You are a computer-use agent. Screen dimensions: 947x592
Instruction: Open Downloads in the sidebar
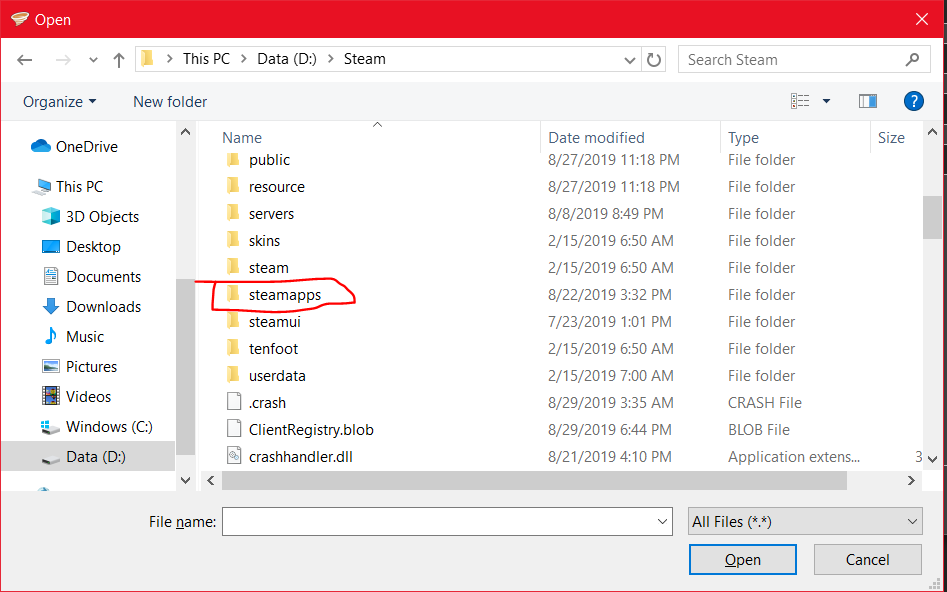(x=92, y=307)
